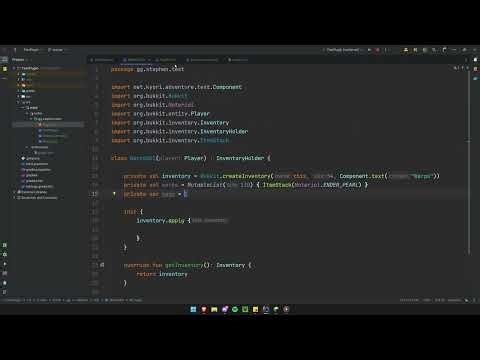The width and height of the screenshot is (480, 360).
Task: Click the override gutter icon beside getInventory
Action: [102, 265]
